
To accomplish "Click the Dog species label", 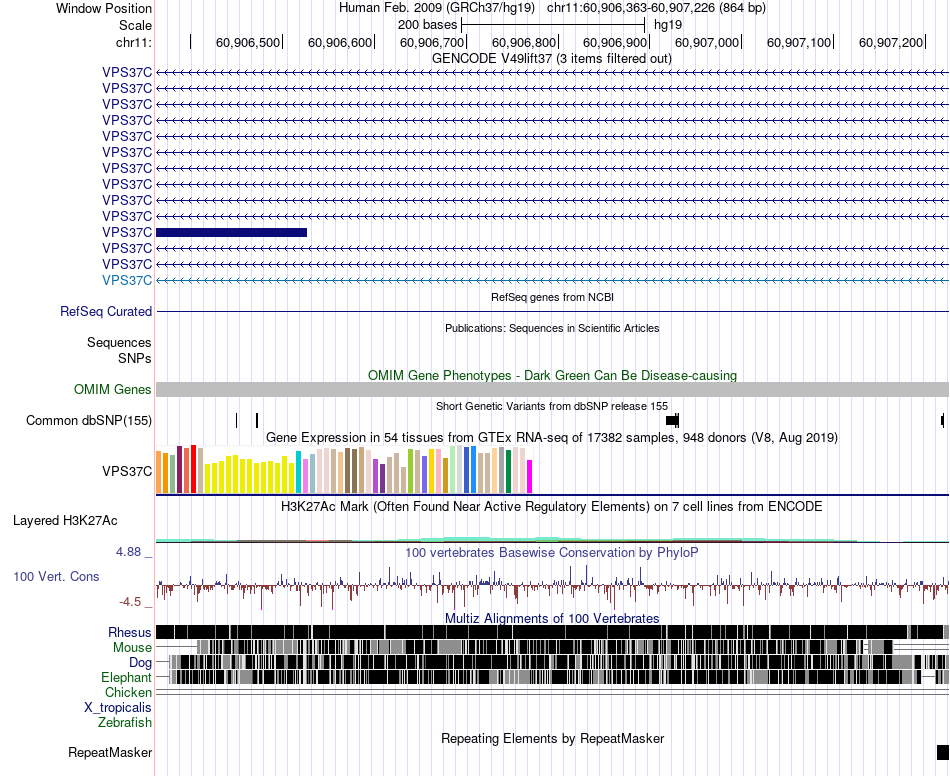I will pos(141,663).
